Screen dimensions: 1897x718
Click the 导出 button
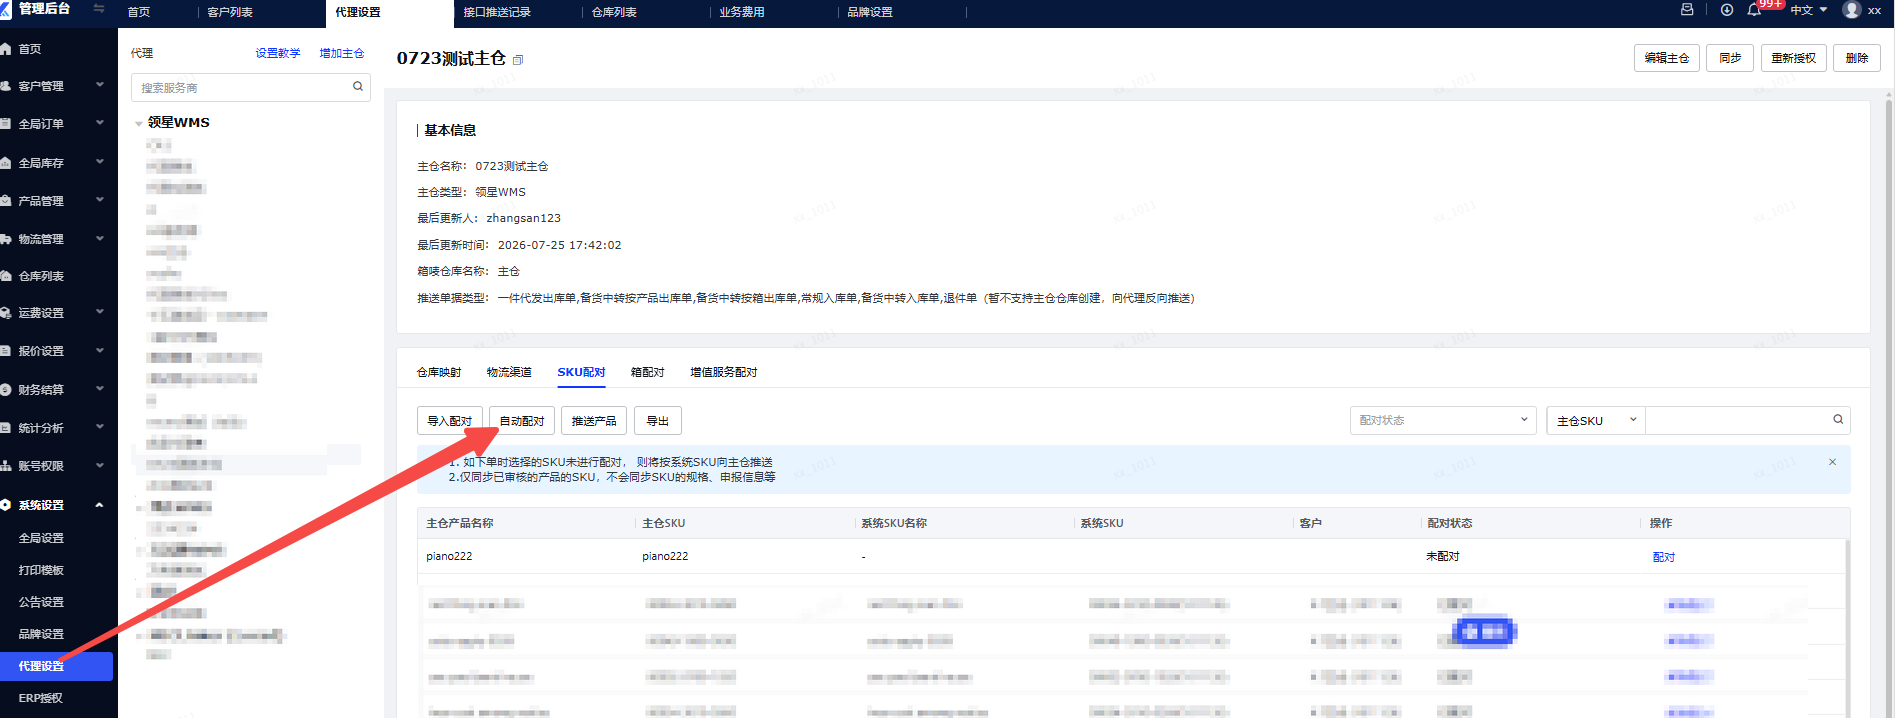pos(658,421)
